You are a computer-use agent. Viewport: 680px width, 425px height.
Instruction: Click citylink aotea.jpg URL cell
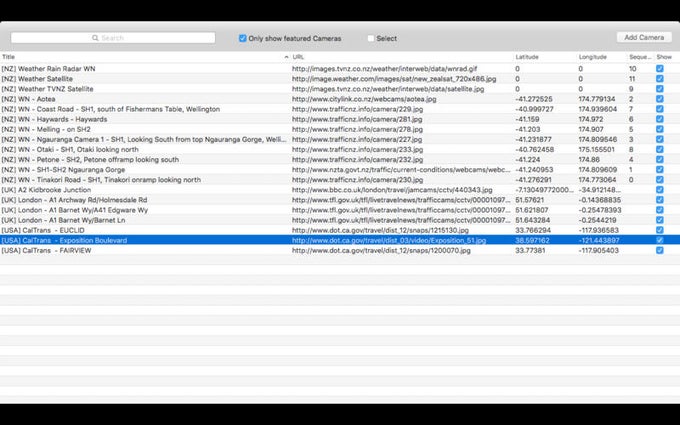coord(364,99)
